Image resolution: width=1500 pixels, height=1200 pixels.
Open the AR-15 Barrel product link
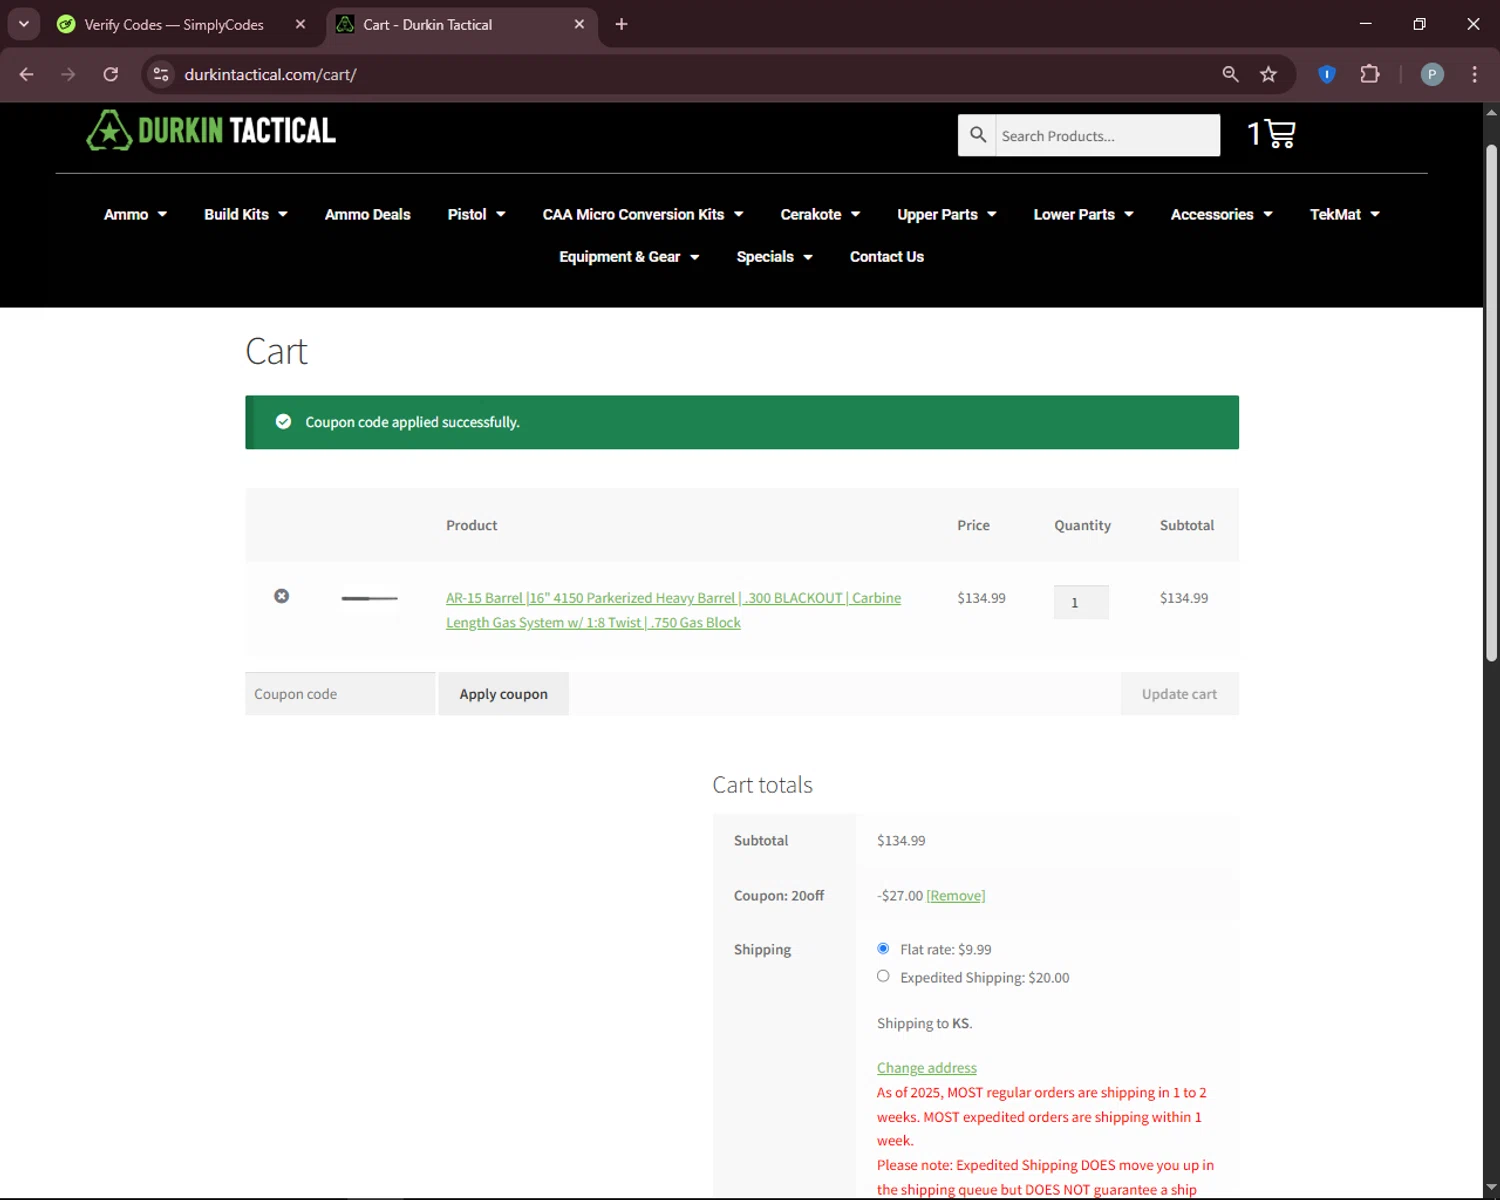coord(673,610)
